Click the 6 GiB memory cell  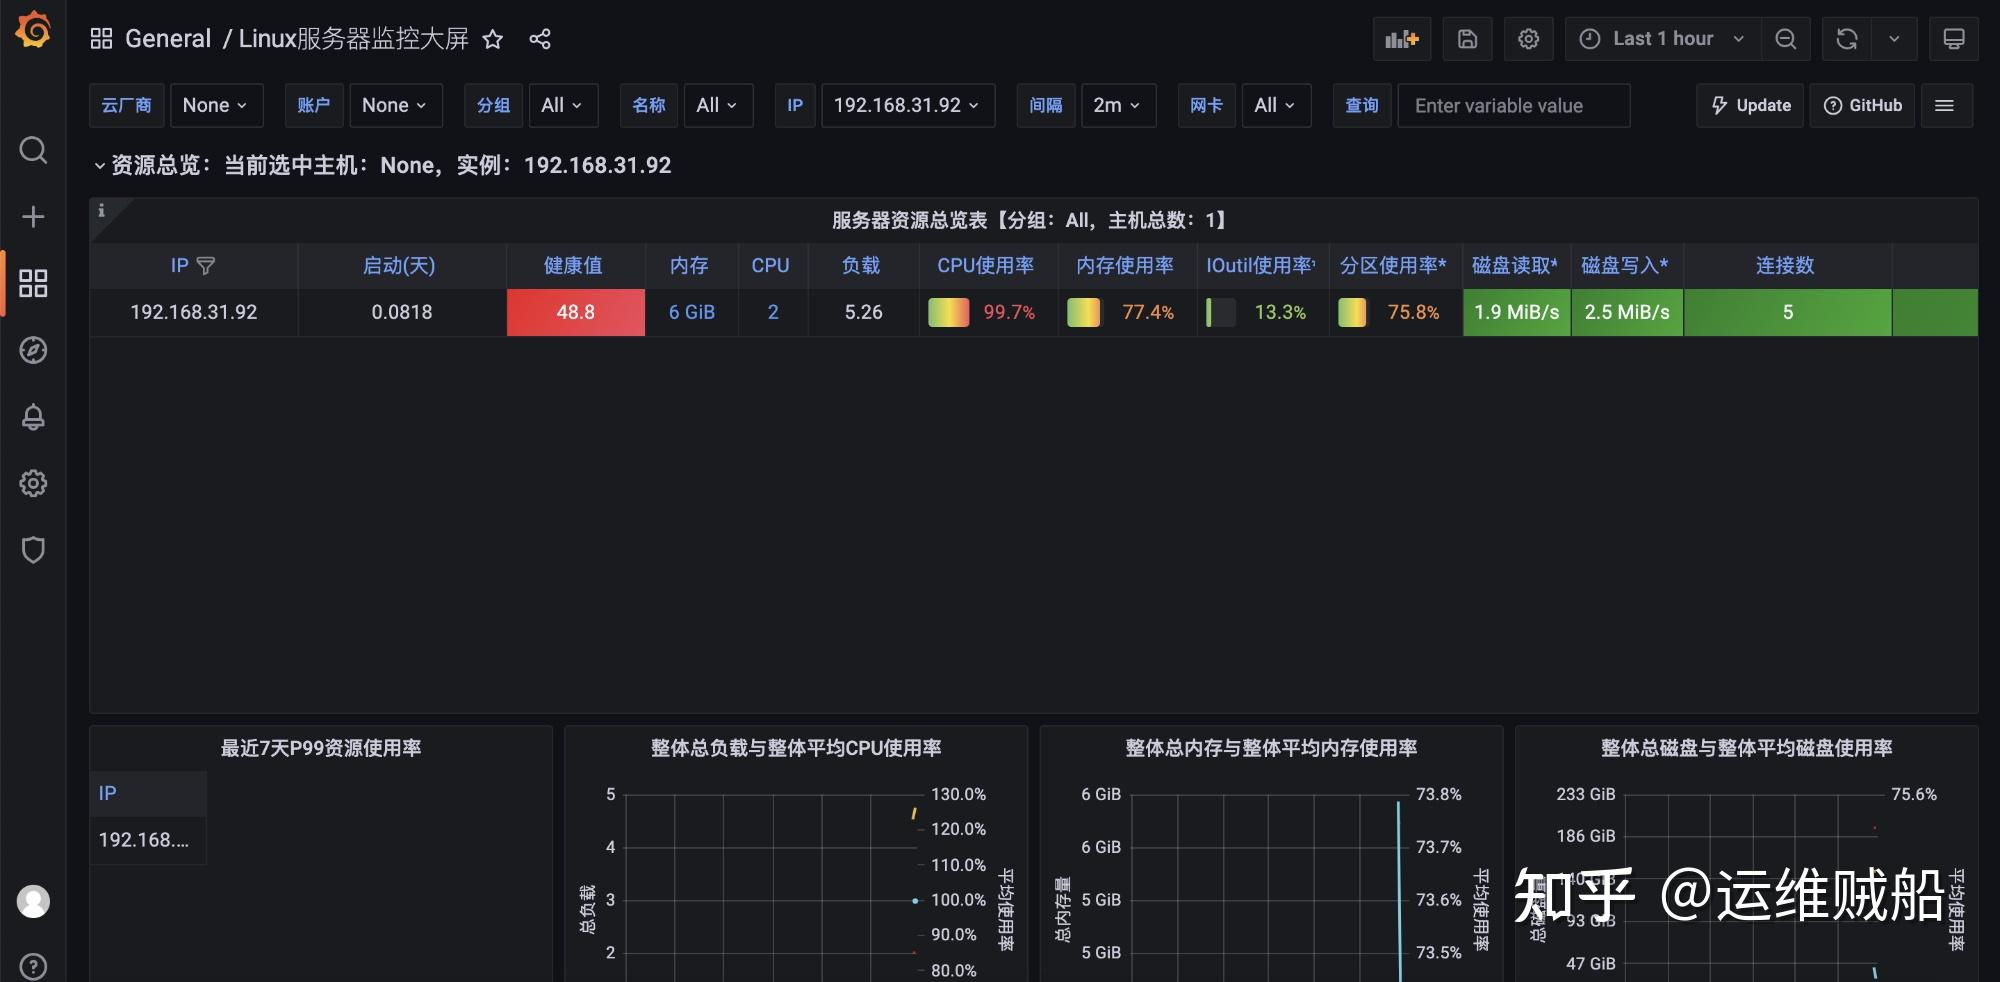pos(692,312)
